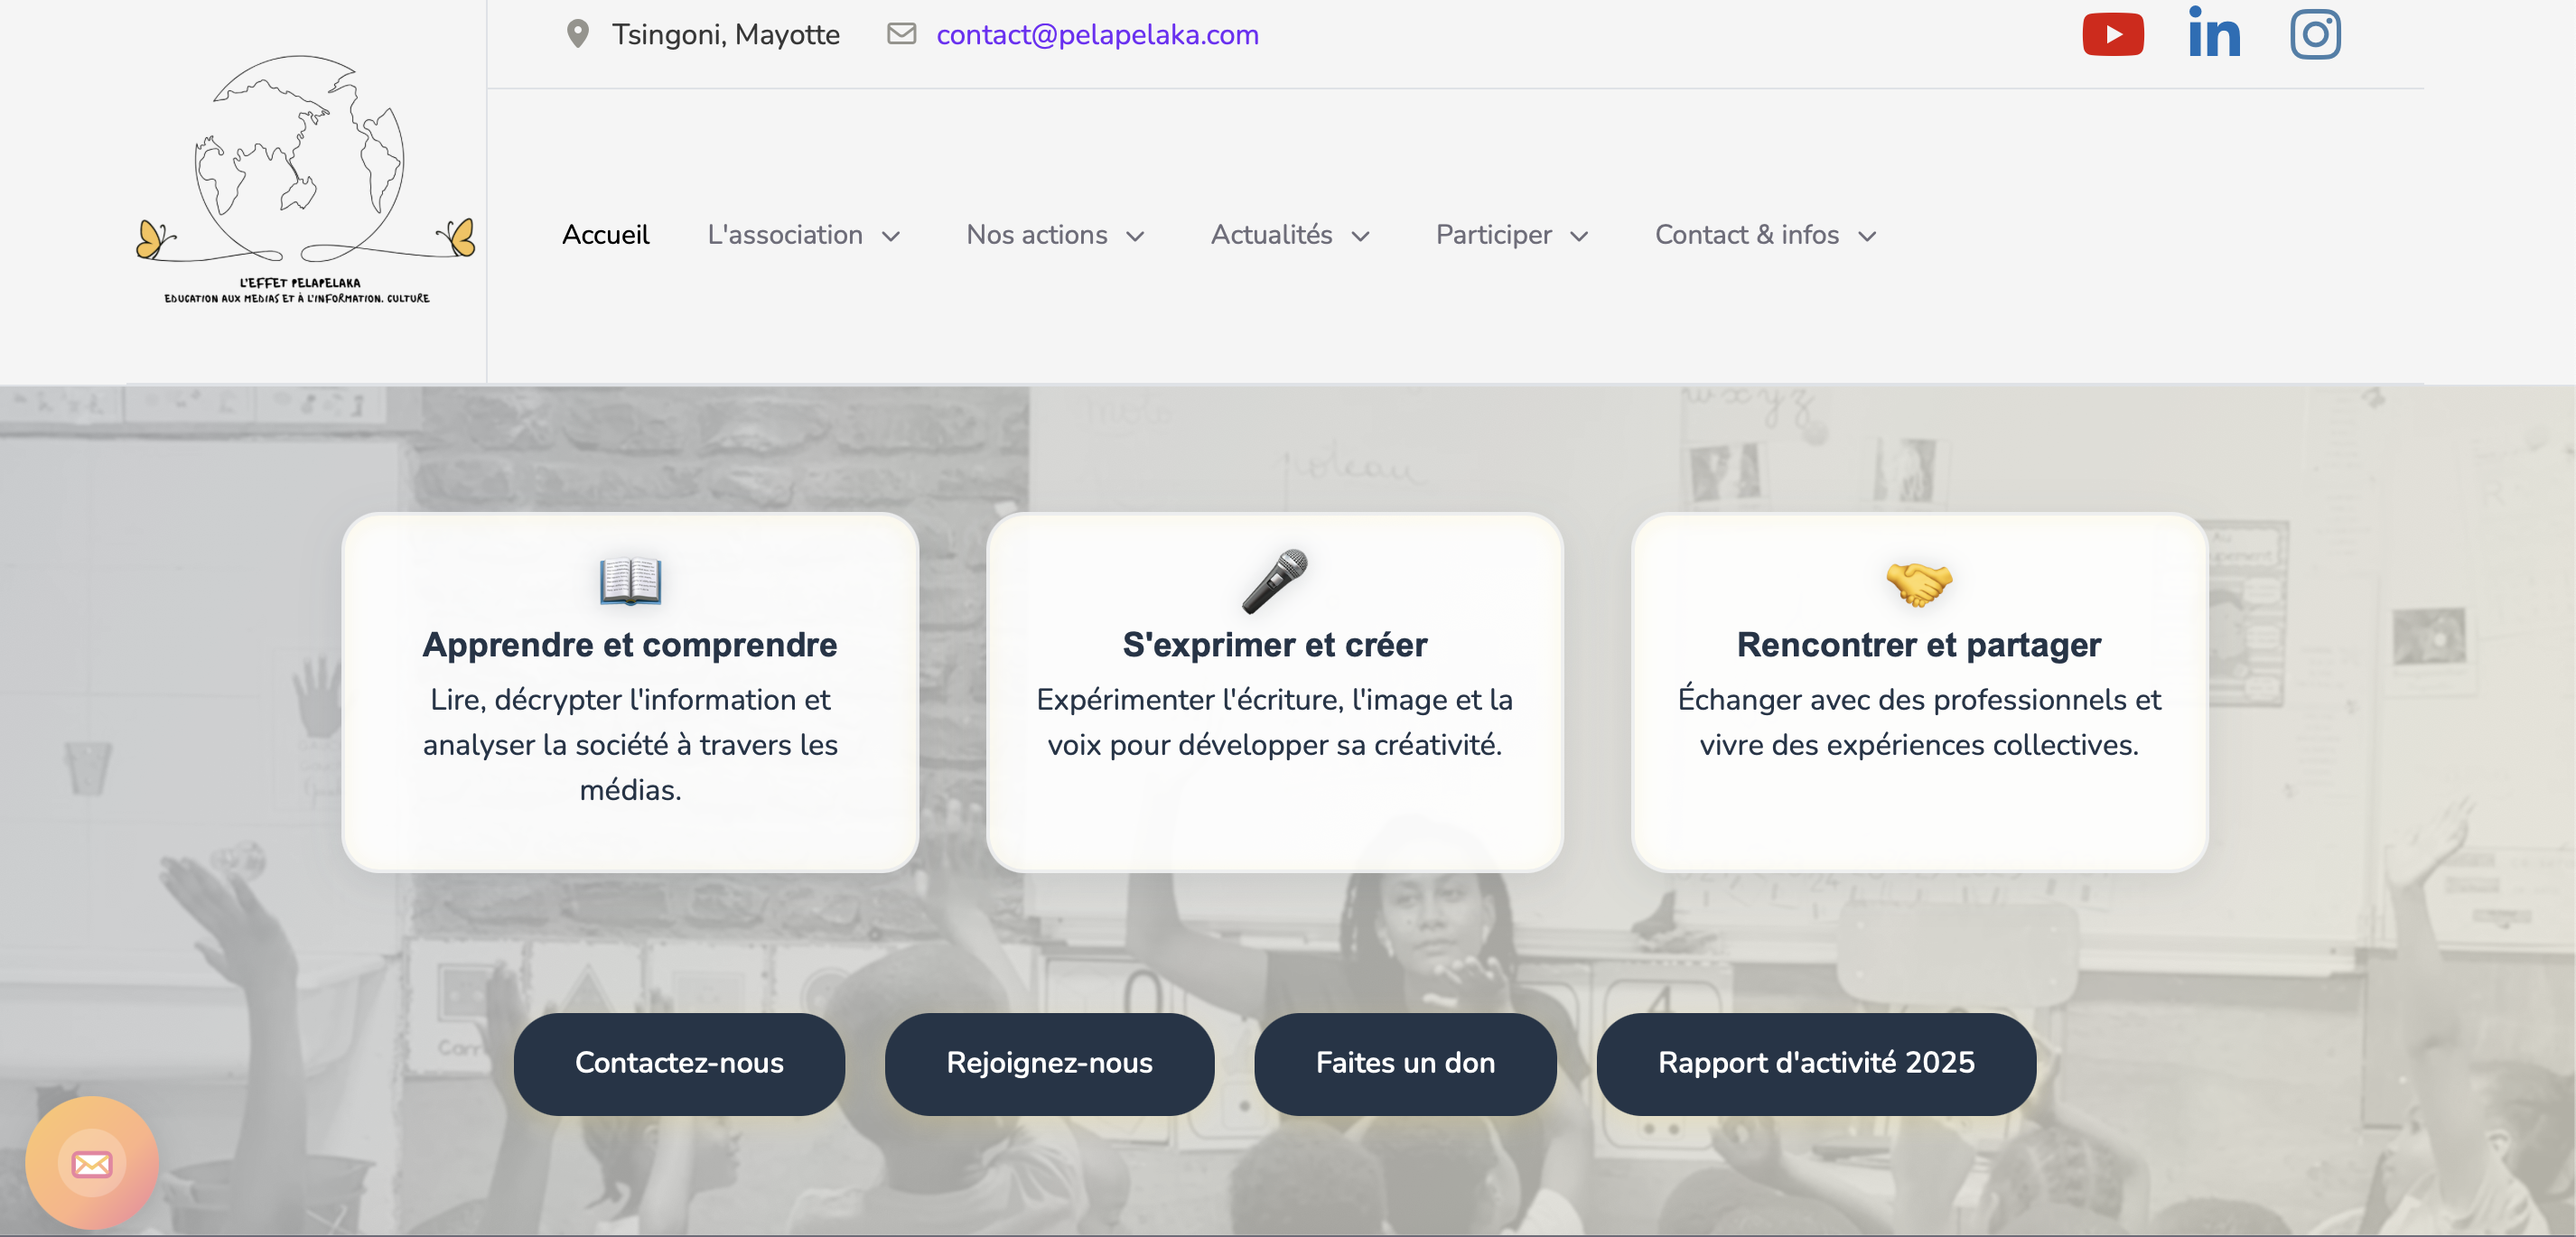The image size is (2576, 1237).
Task: Click the envelope icon next to the email
Action: coord(902,33)
